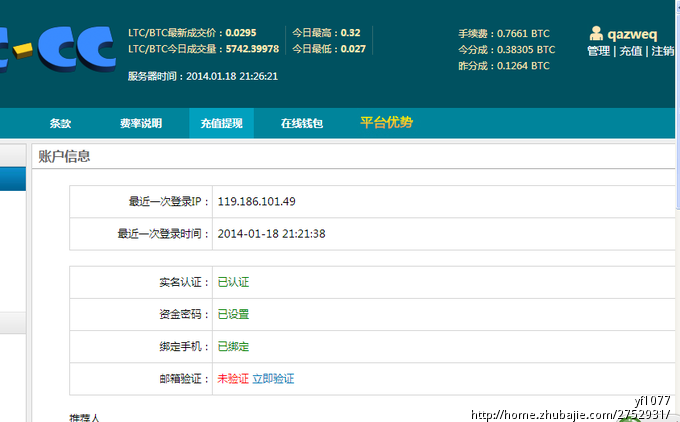The image size is (680, 422).
Task: Click the 充值 link under the username
Action: [x=631, y=51]
